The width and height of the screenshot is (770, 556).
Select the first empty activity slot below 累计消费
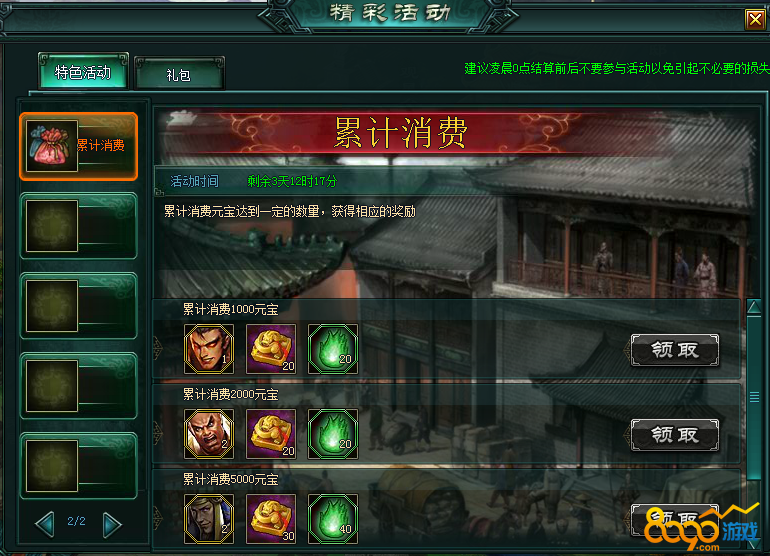(79, 226)
